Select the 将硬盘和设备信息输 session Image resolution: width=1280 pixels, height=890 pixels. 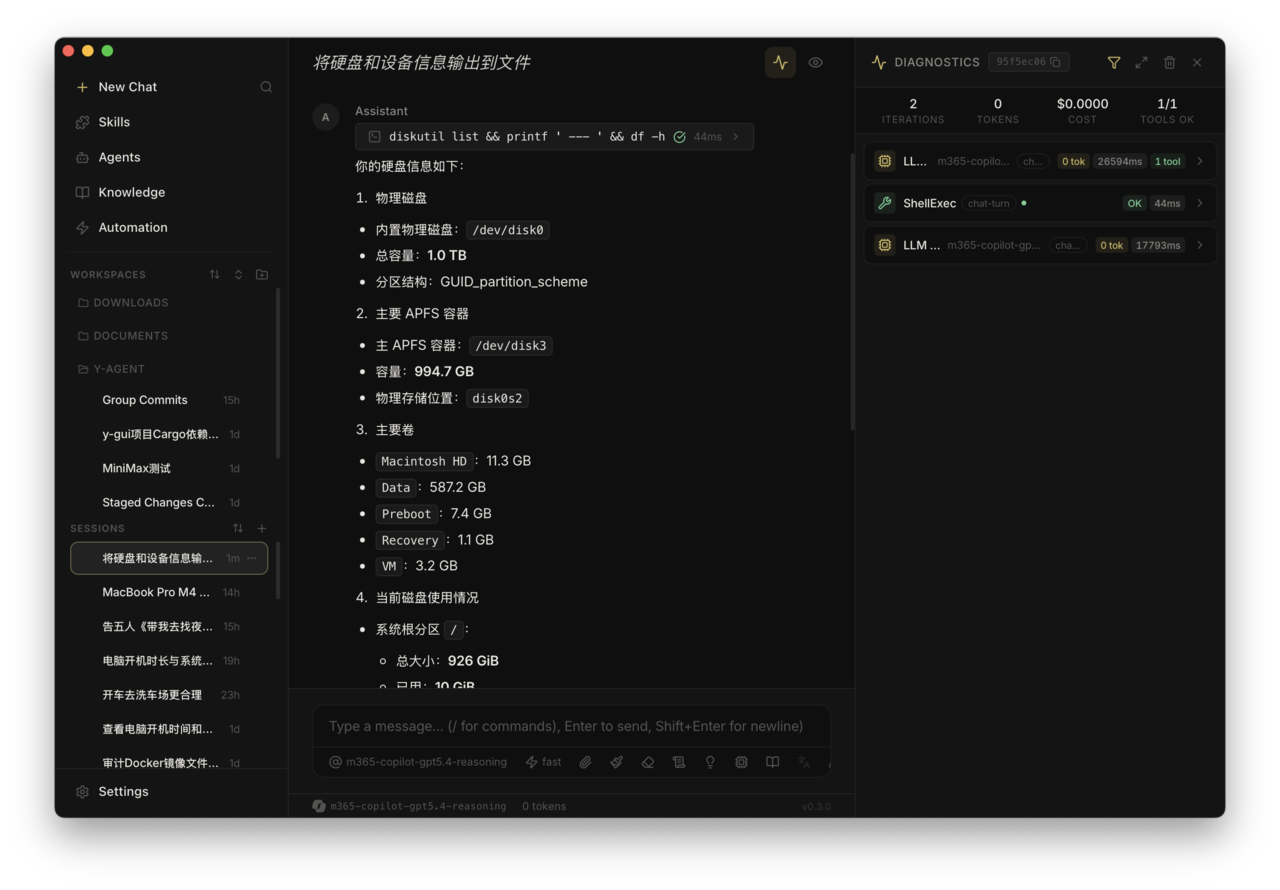[169, 558]
